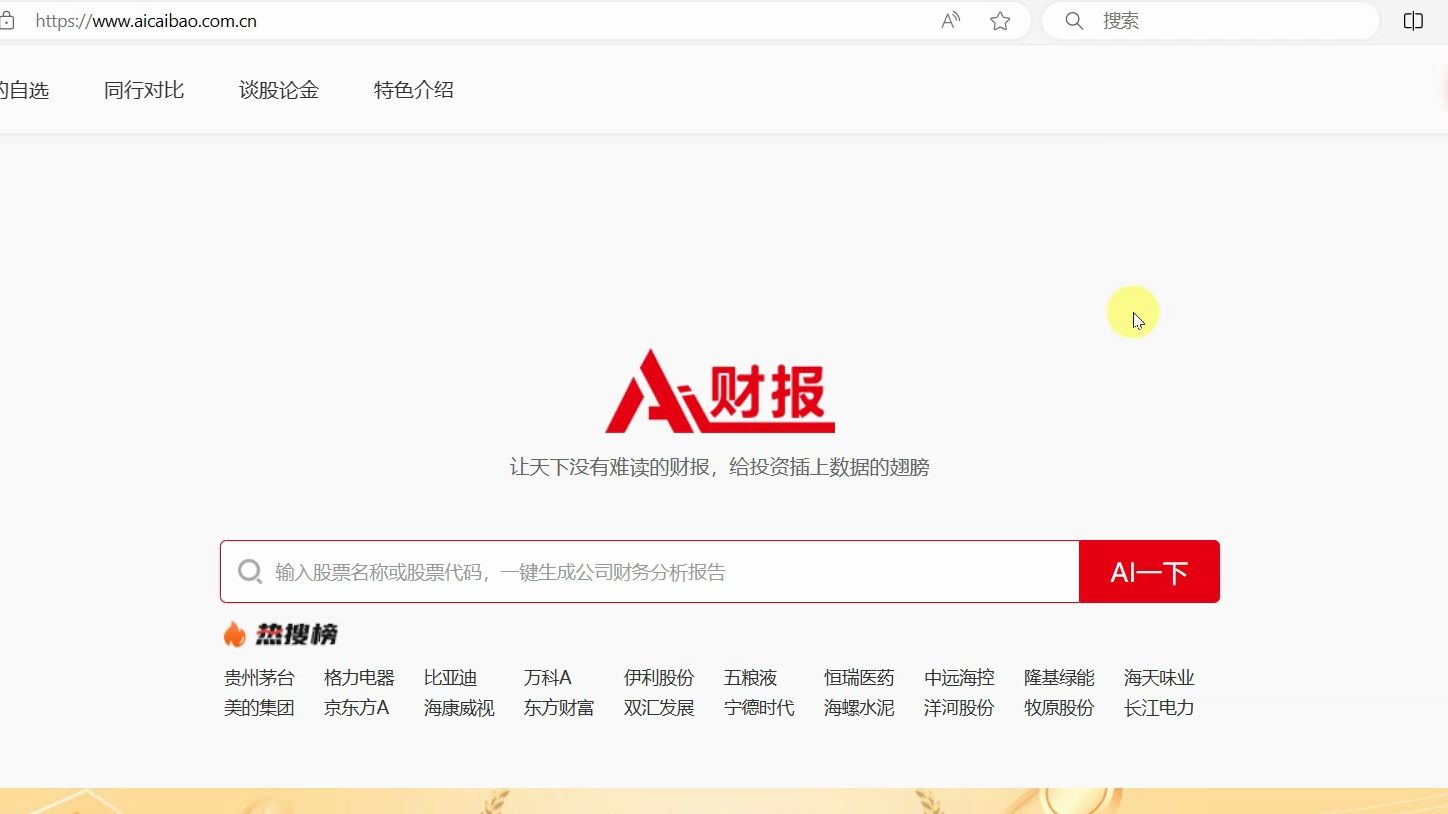
Task: Select 海康威视 from hot searches
Action: coord(459,708)
